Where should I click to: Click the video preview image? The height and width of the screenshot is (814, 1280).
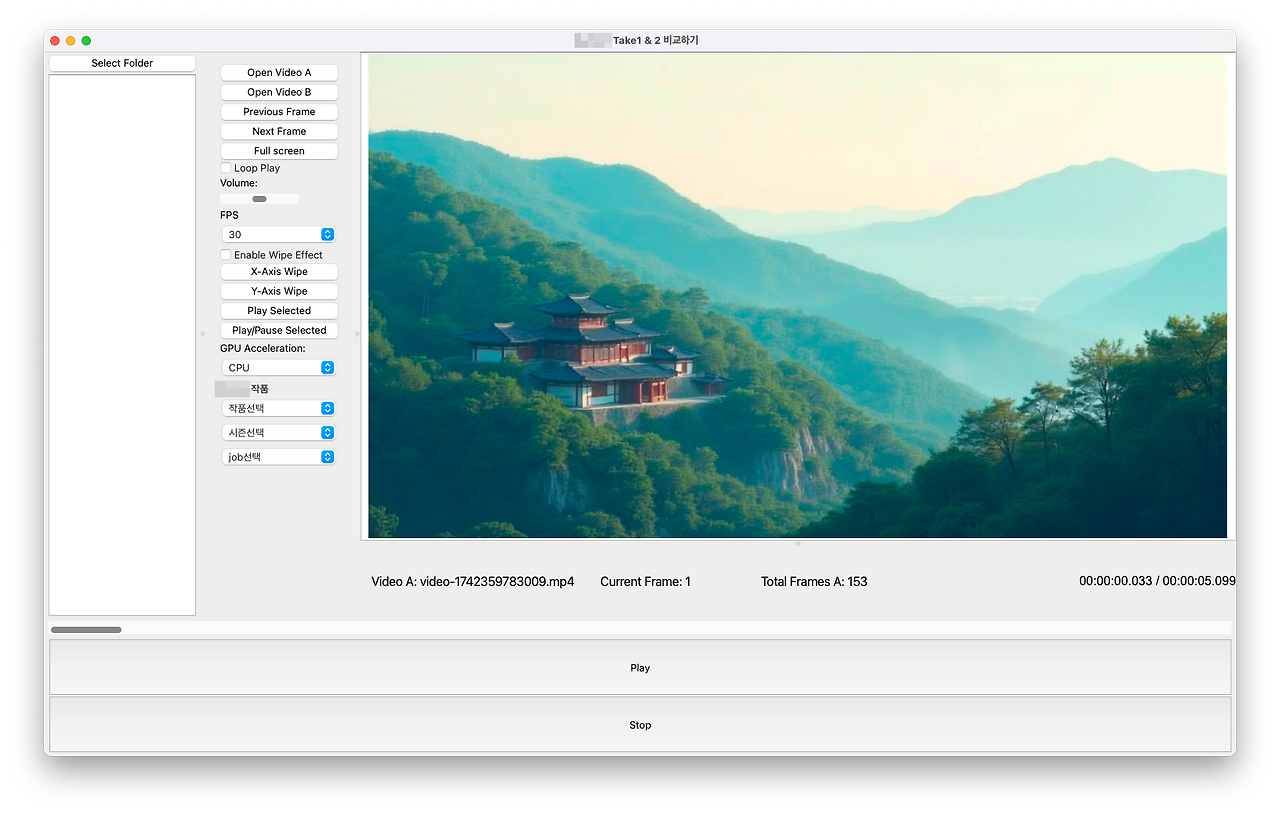797,296
